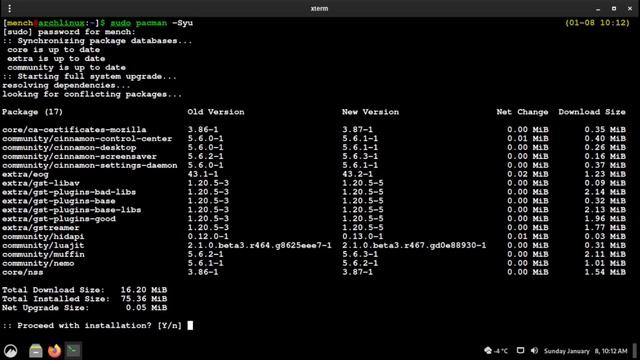Image resolution: width=640 pixels, height=360 pixels.
Task: Click 'extra/gst-libav' package name
Action: (x=40, y=183)
